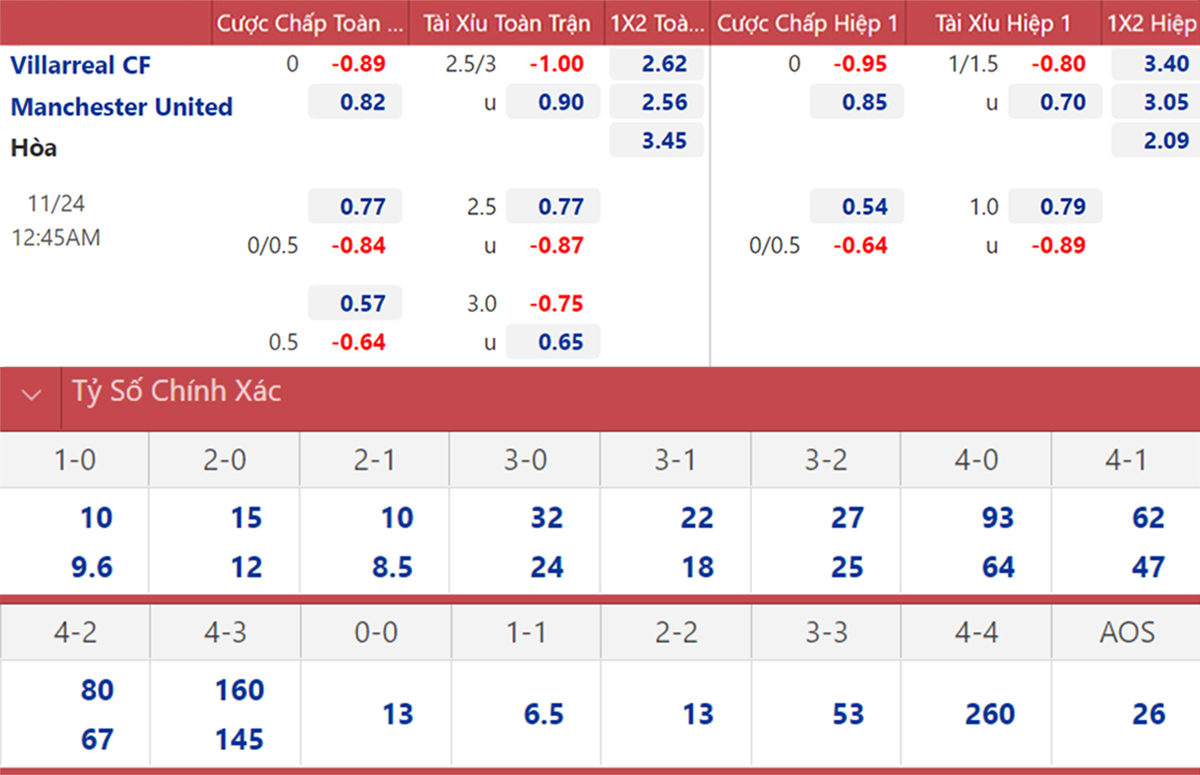Select over 3.0 odds -0.75
The width and height of the screenshot is (1200, 775).
pos(553,304)
